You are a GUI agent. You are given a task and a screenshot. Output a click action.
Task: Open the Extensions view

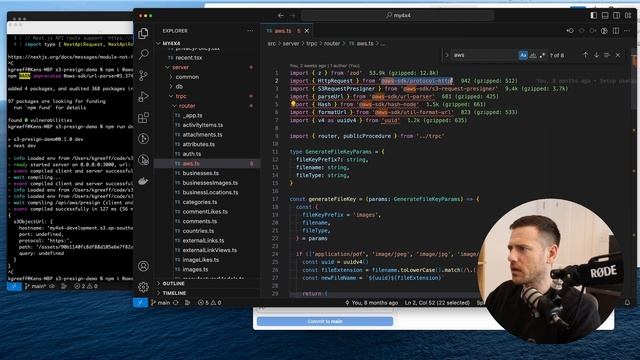143,118
